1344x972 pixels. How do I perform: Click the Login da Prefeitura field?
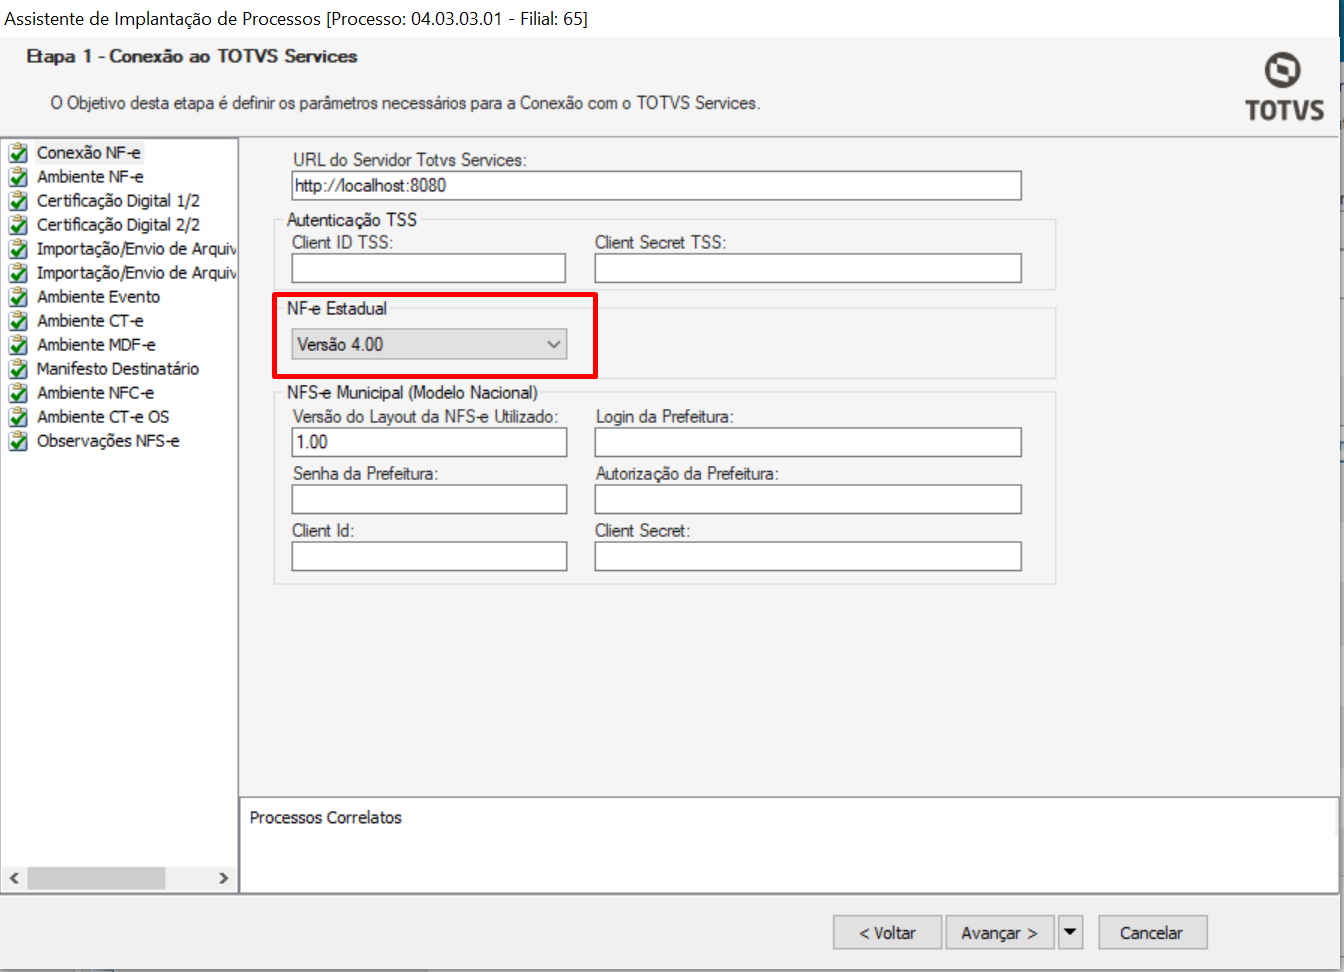(x=808, y=442)
